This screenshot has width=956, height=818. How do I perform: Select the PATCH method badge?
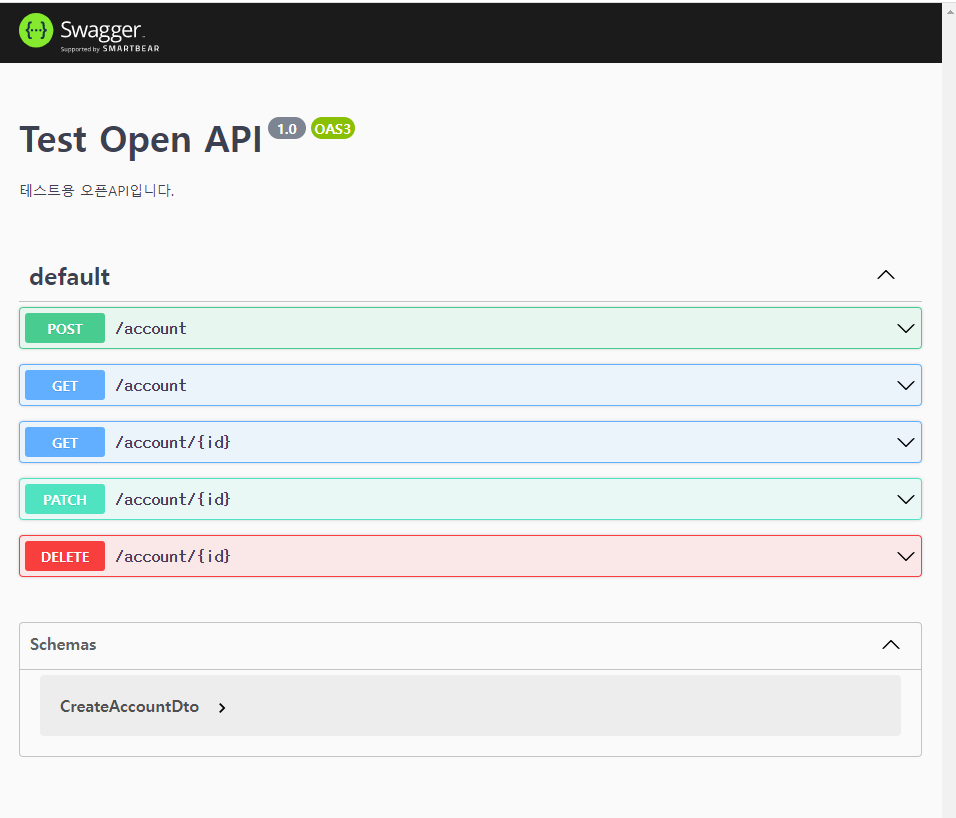click(64, 499)
